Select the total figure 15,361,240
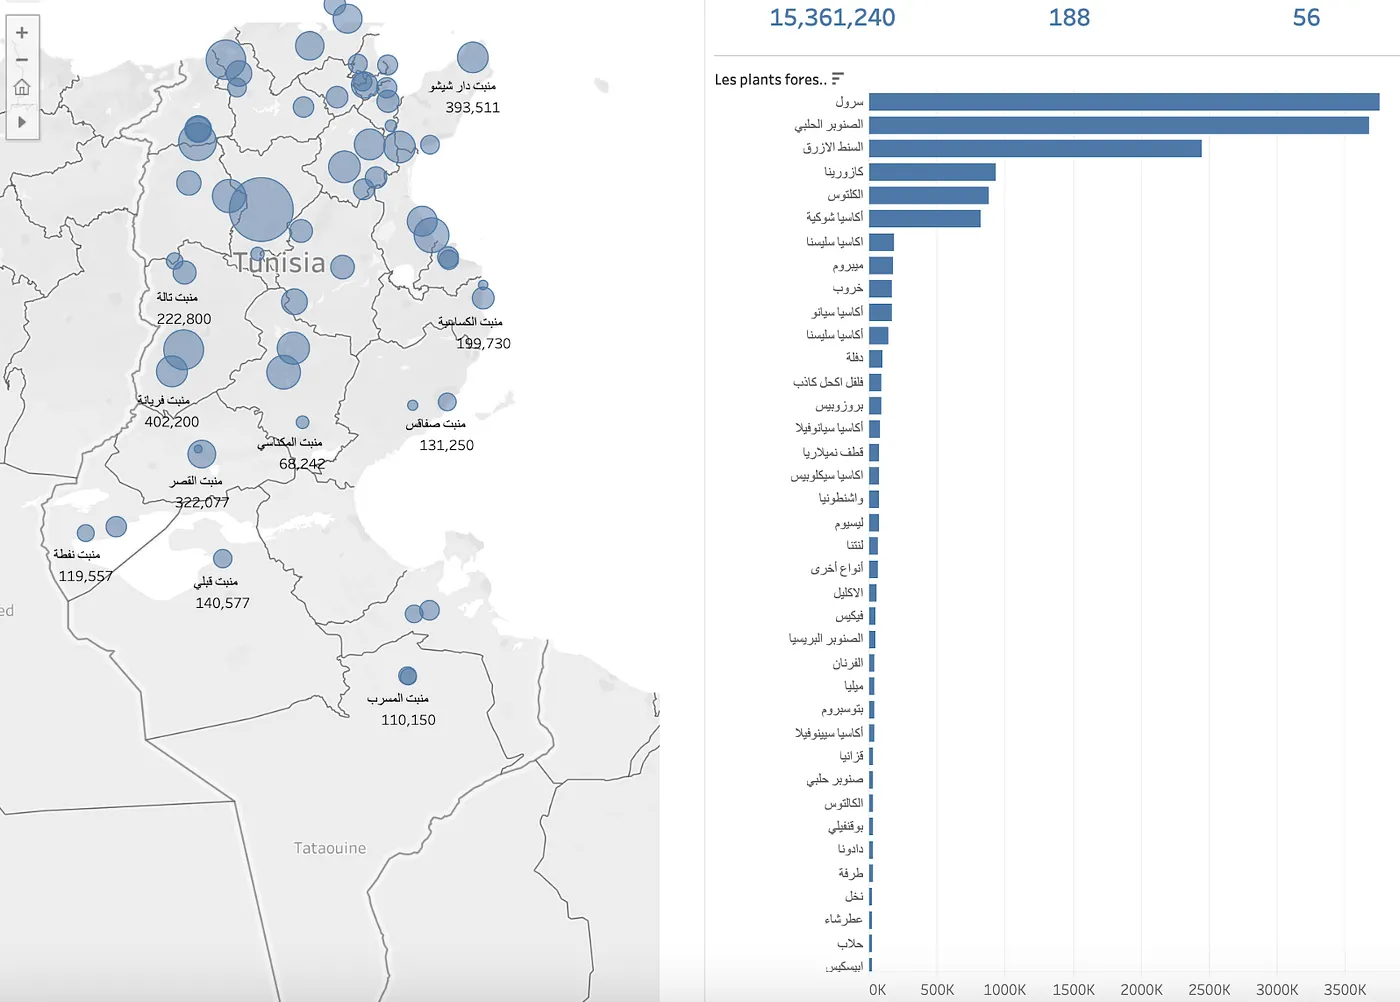This screenshot has width=1400, height=1002. 832,17
